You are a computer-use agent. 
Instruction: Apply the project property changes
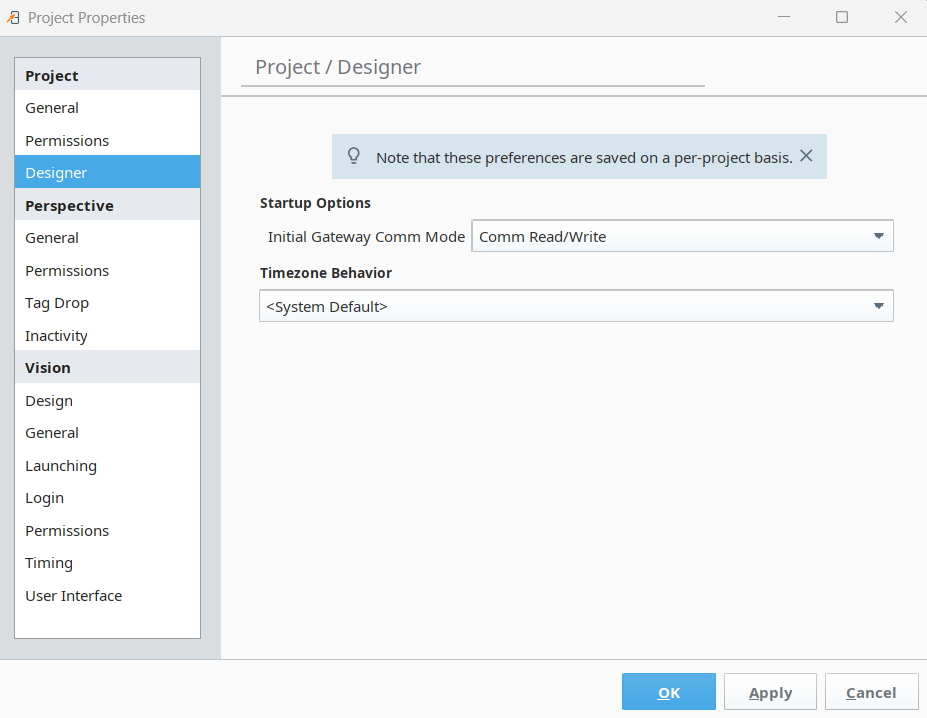click(x=770, y=692)
